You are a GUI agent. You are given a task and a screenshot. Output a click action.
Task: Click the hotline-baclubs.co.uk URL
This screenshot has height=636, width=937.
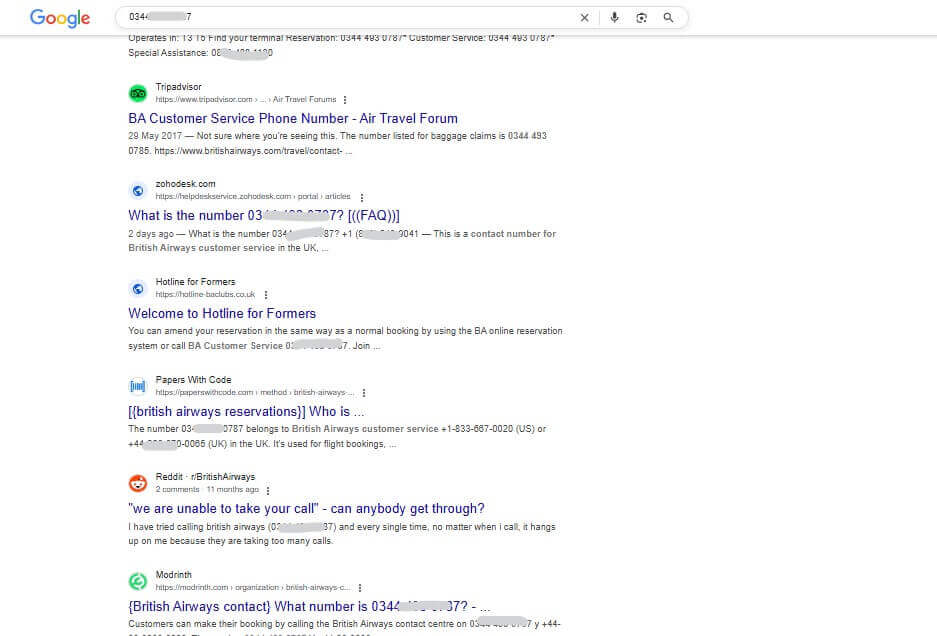pyautogui.click(x=205, y=294)
